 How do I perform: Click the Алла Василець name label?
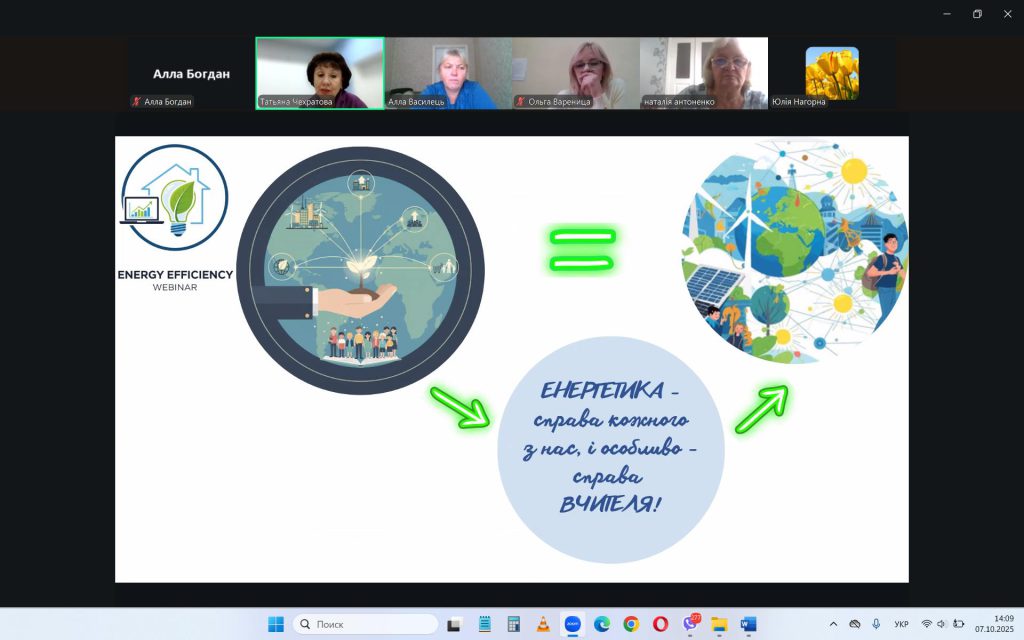pos(416,102)
